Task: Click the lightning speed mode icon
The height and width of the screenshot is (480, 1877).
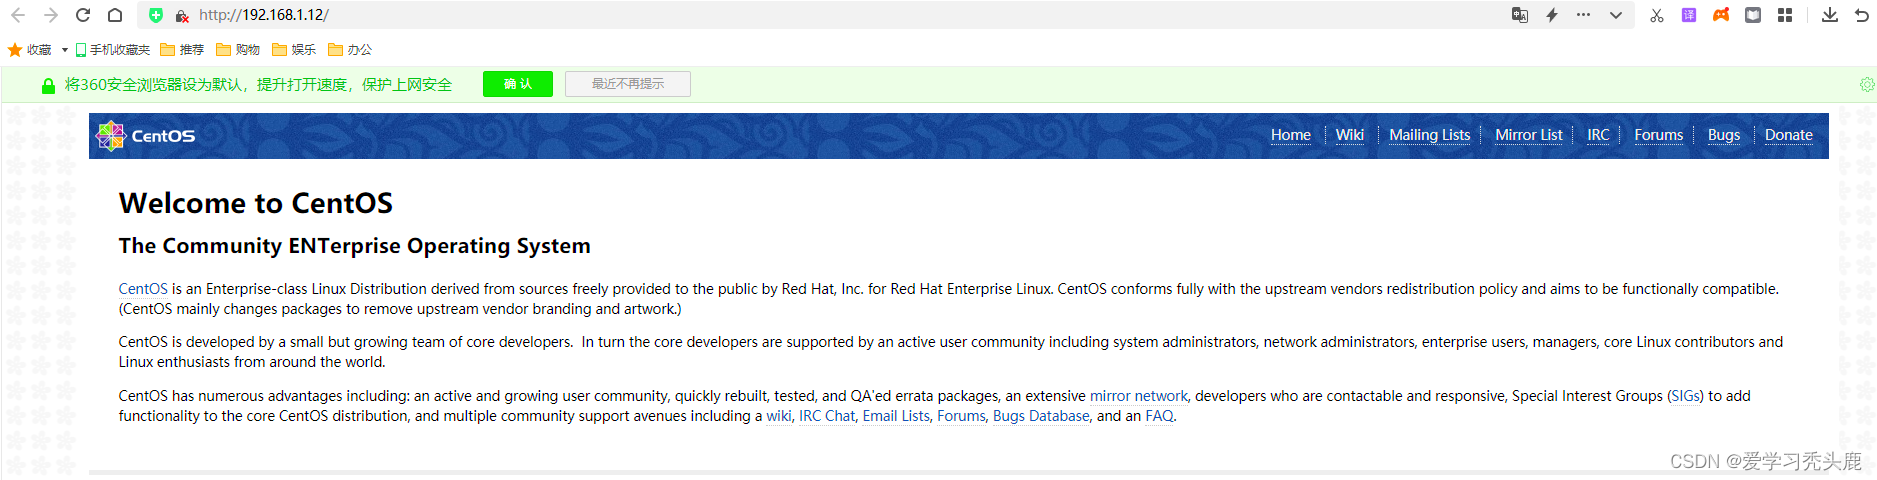Action: (1551, 15)
